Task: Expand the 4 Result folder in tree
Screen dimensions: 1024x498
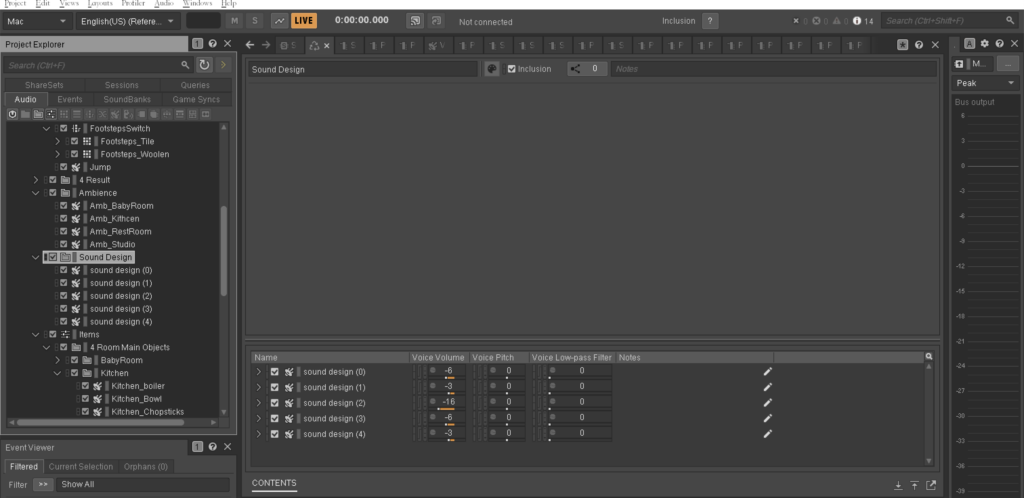Action: point(37,180)
